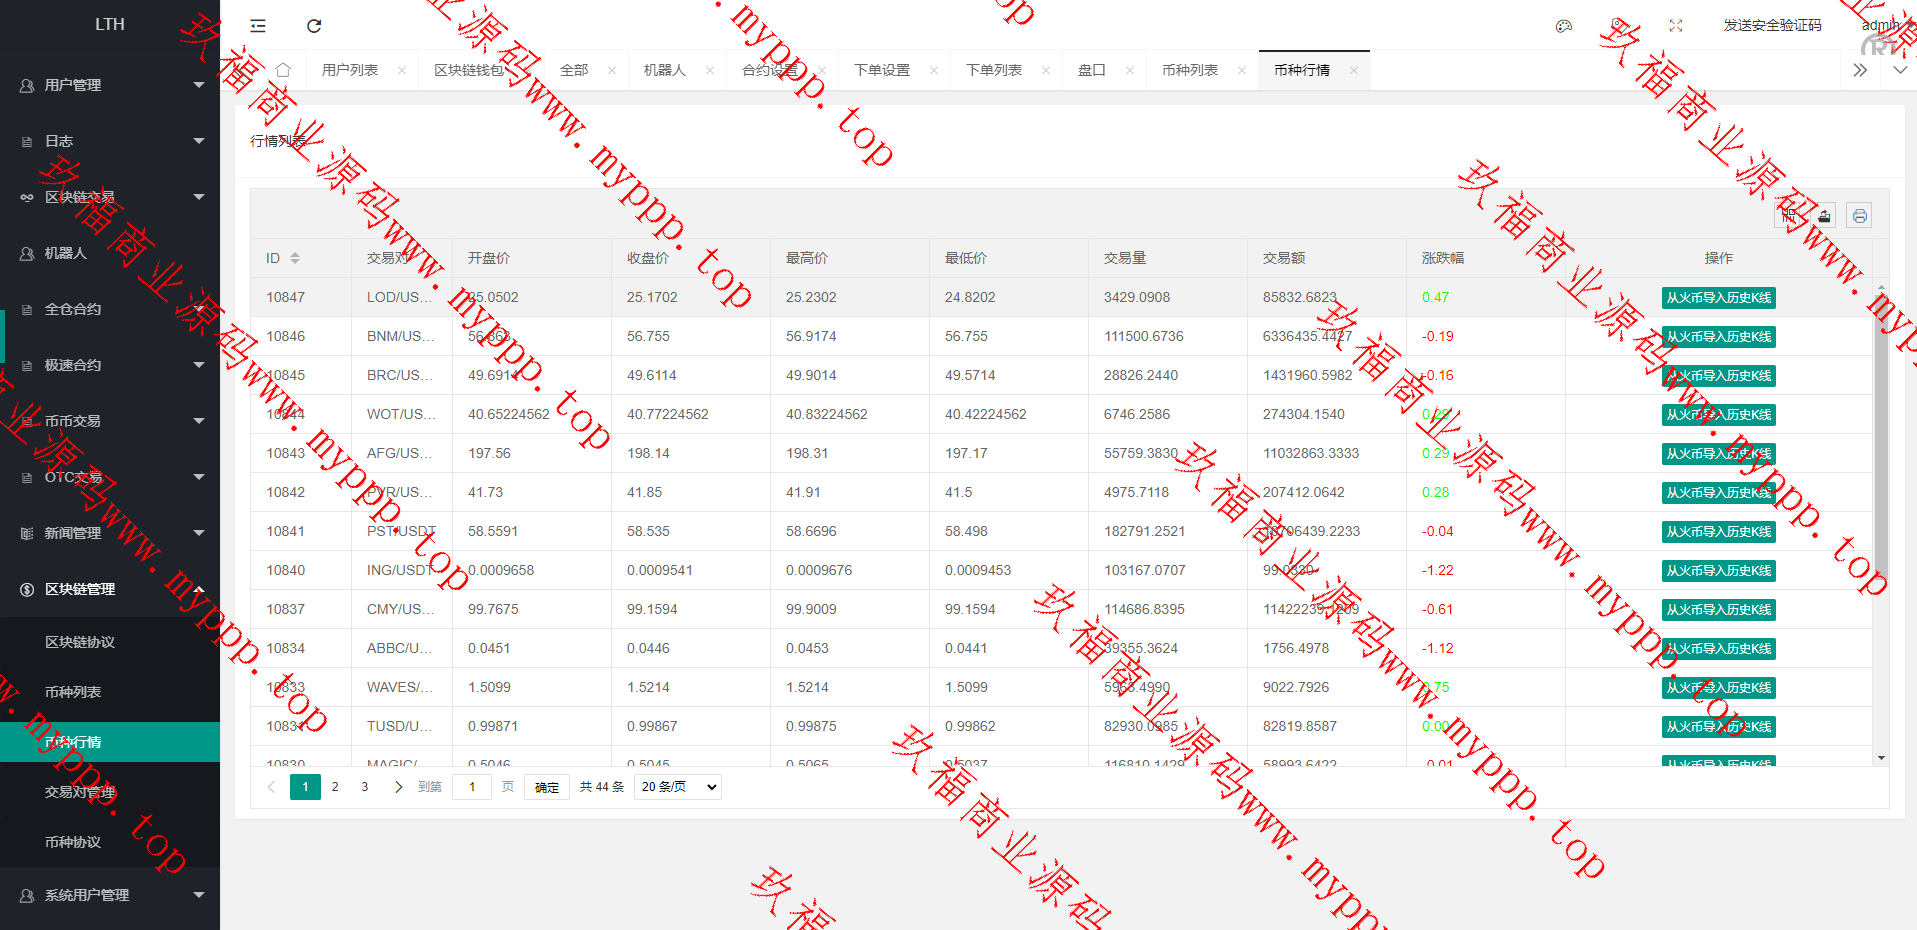Click the table print icon
Screen dimensions: 1917x930
pyautogui.click(x=1859, y=216)
